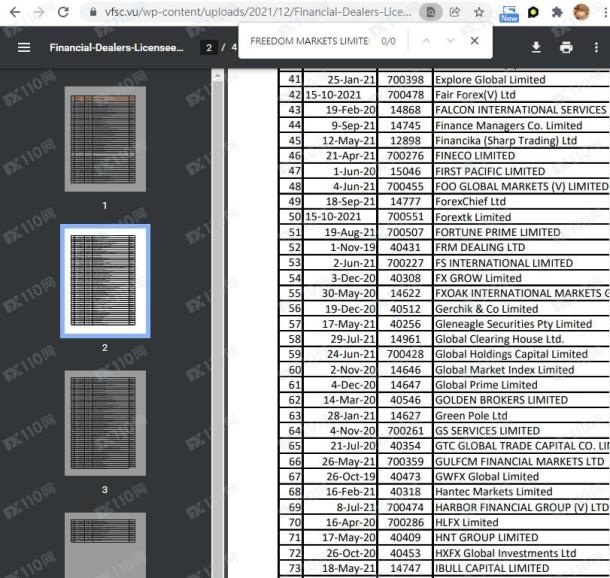The image size is (610, 578).
Task: Close the find bar with X
Action: pyautogui.click(x=474, y=40)
